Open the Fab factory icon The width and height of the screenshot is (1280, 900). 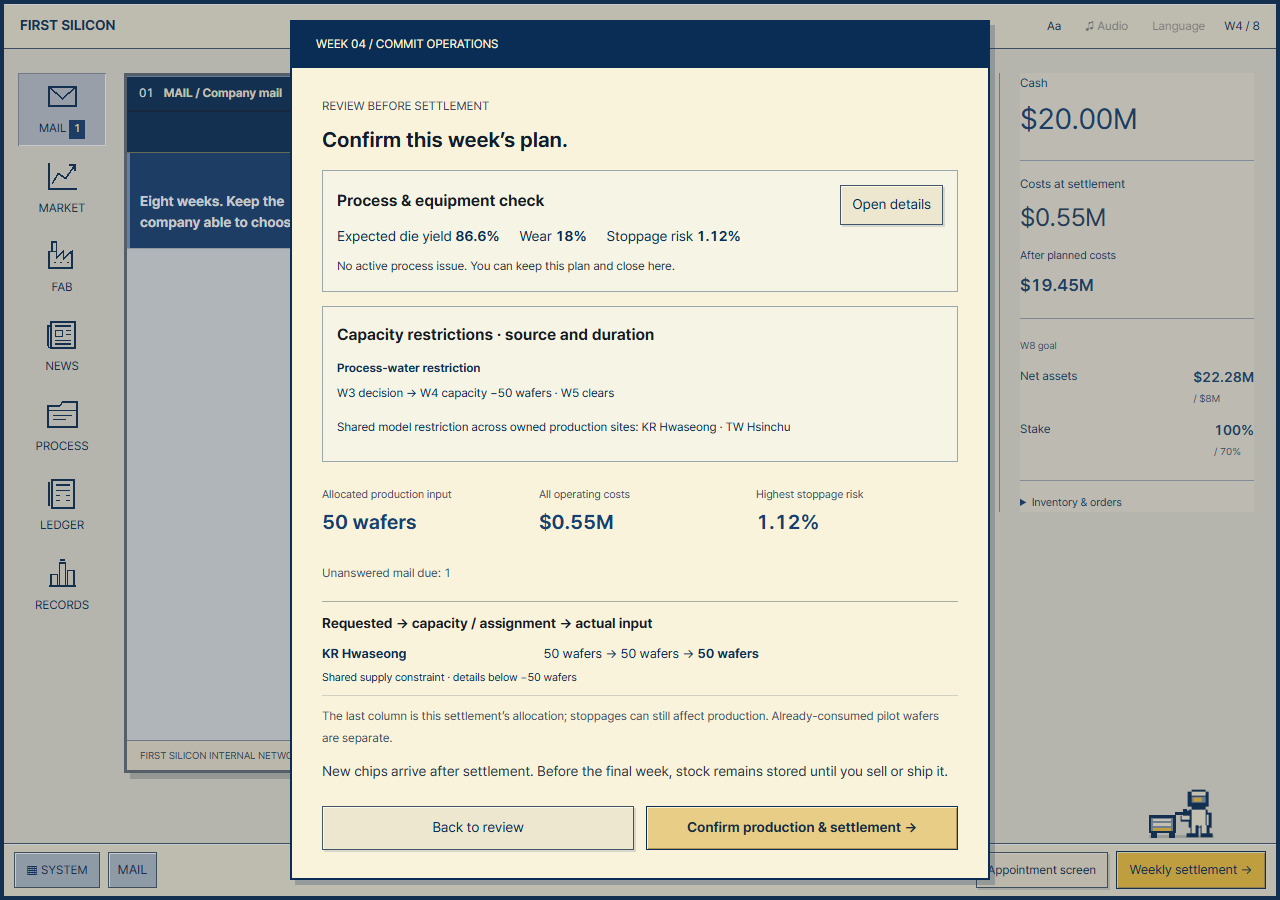(62, 256)
